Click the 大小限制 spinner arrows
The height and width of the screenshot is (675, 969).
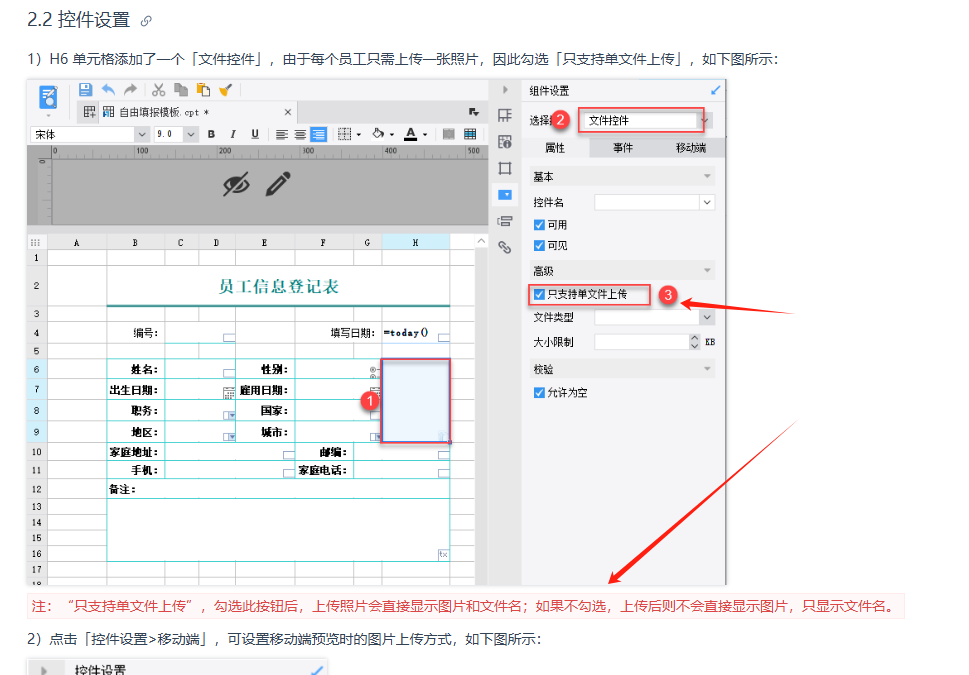[695, 342]
